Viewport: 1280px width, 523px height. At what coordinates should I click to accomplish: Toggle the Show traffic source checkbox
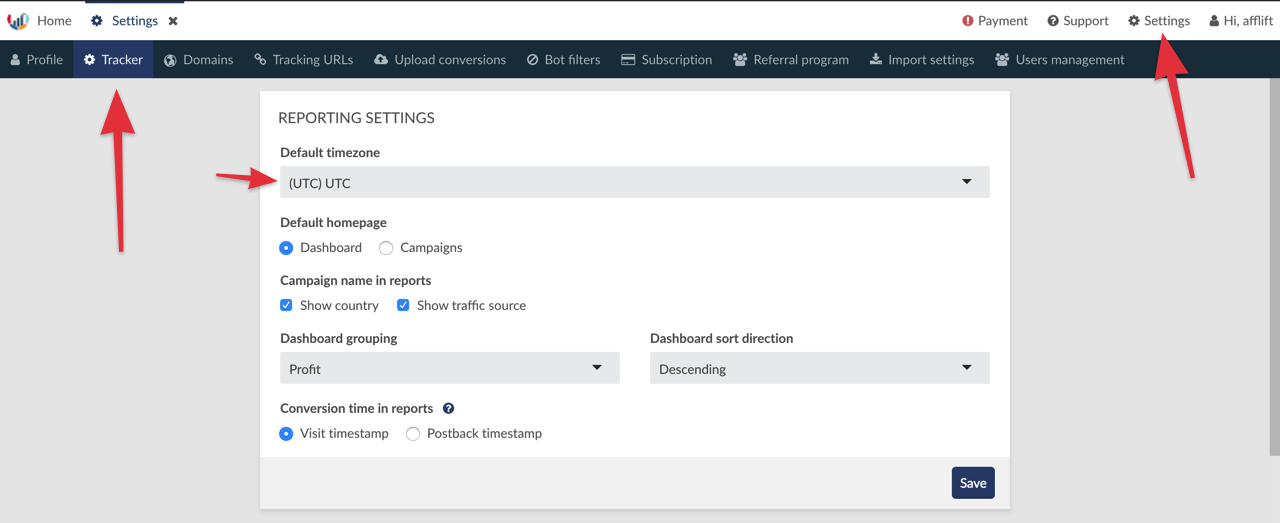[403, 305]
